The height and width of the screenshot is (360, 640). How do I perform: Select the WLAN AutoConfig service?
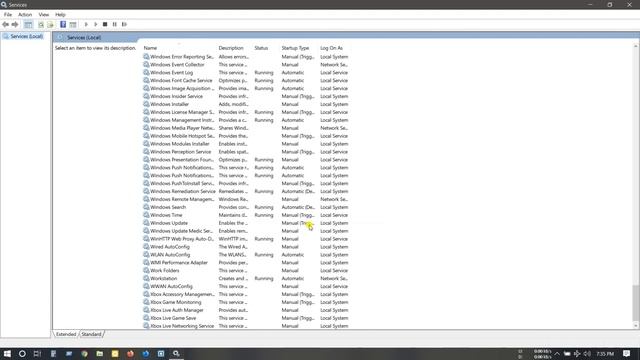coord(246,255)
